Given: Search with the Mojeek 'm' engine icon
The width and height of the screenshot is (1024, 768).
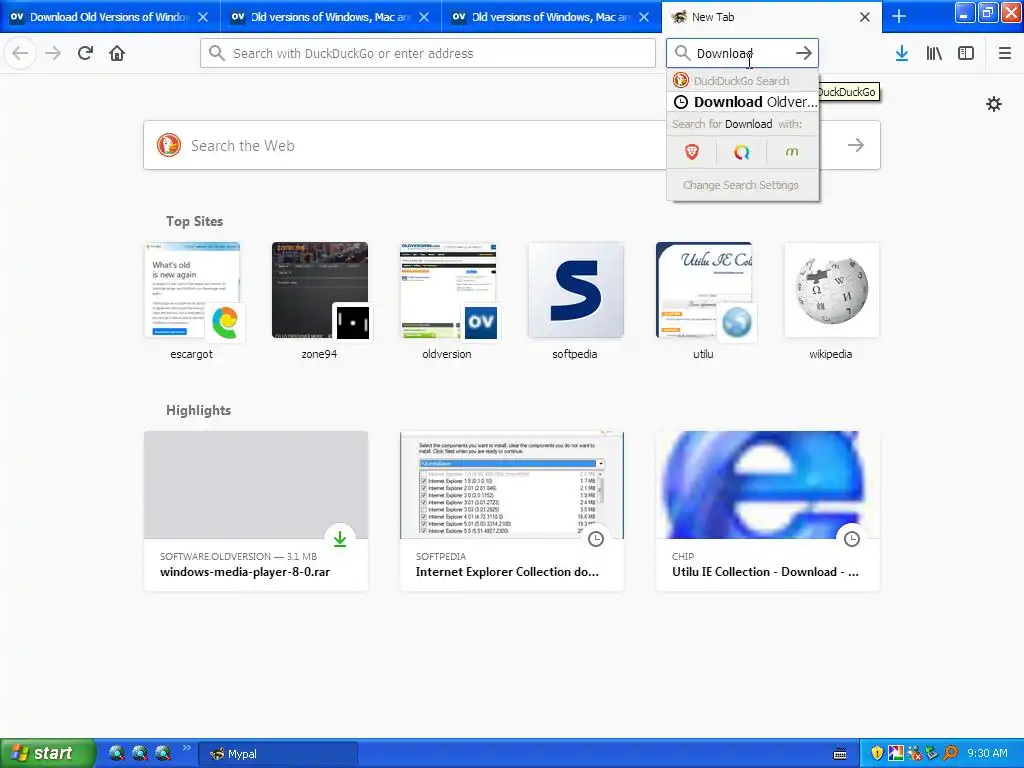Looking at the screenshot, I should pyautogui.click(x=792, y=152).
